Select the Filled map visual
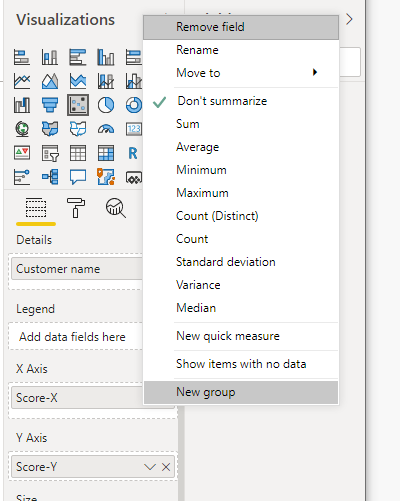This screenshot has height=501, width=400. [50, 129]
